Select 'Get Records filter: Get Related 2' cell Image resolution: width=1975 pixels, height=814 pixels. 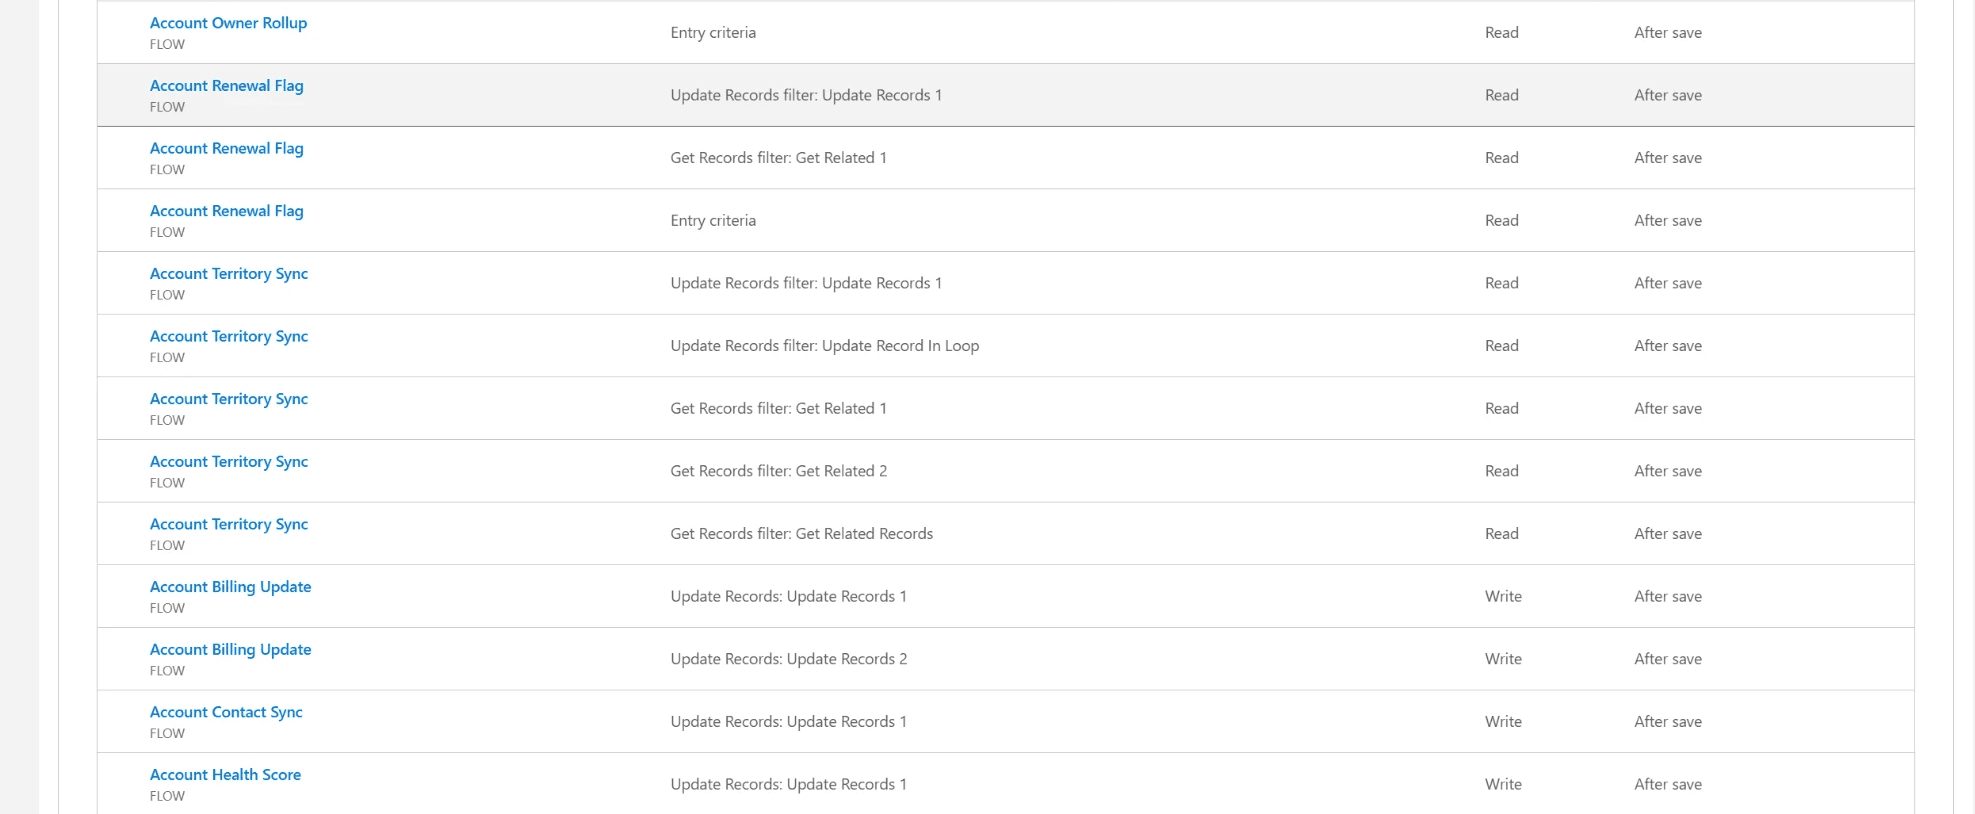click(x=779, y=471)
